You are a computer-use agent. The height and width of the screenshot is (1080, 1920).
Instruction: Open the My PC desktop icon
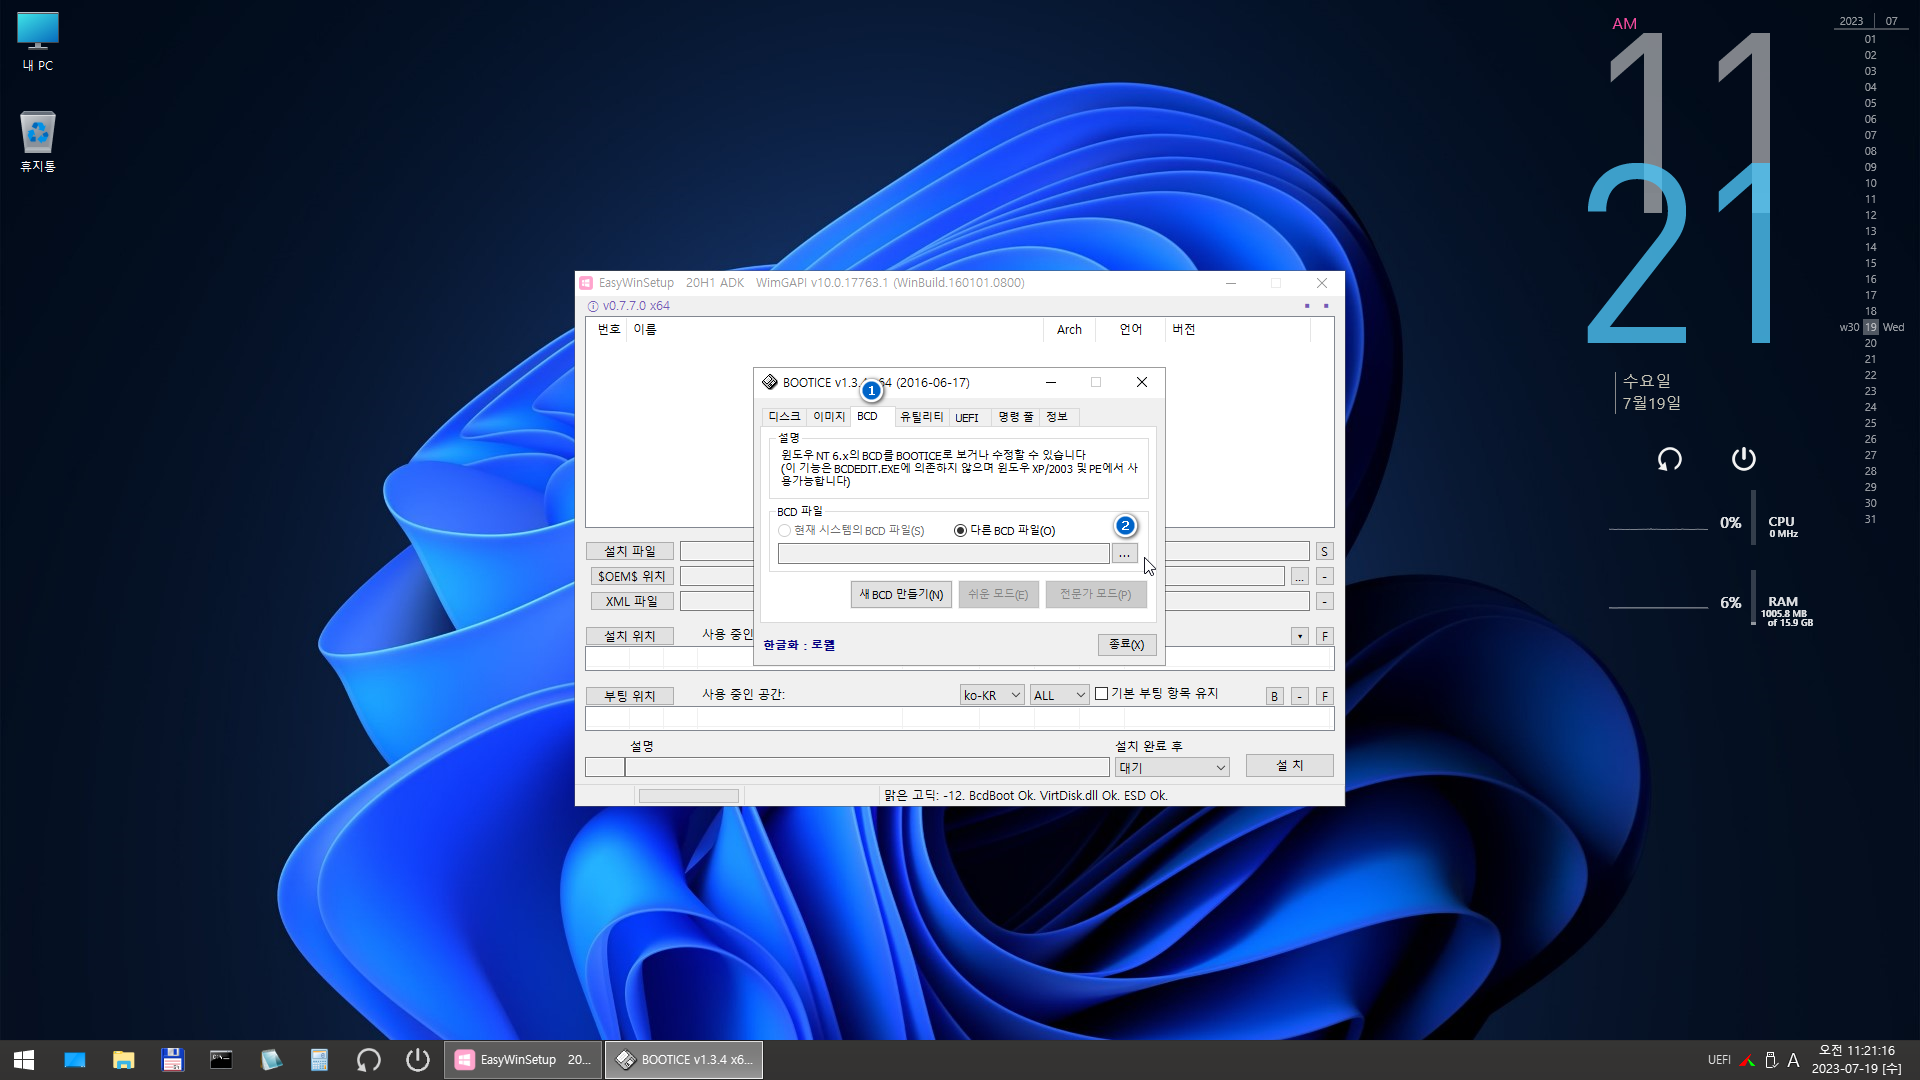pyautogui.click(x=38, y=42)
